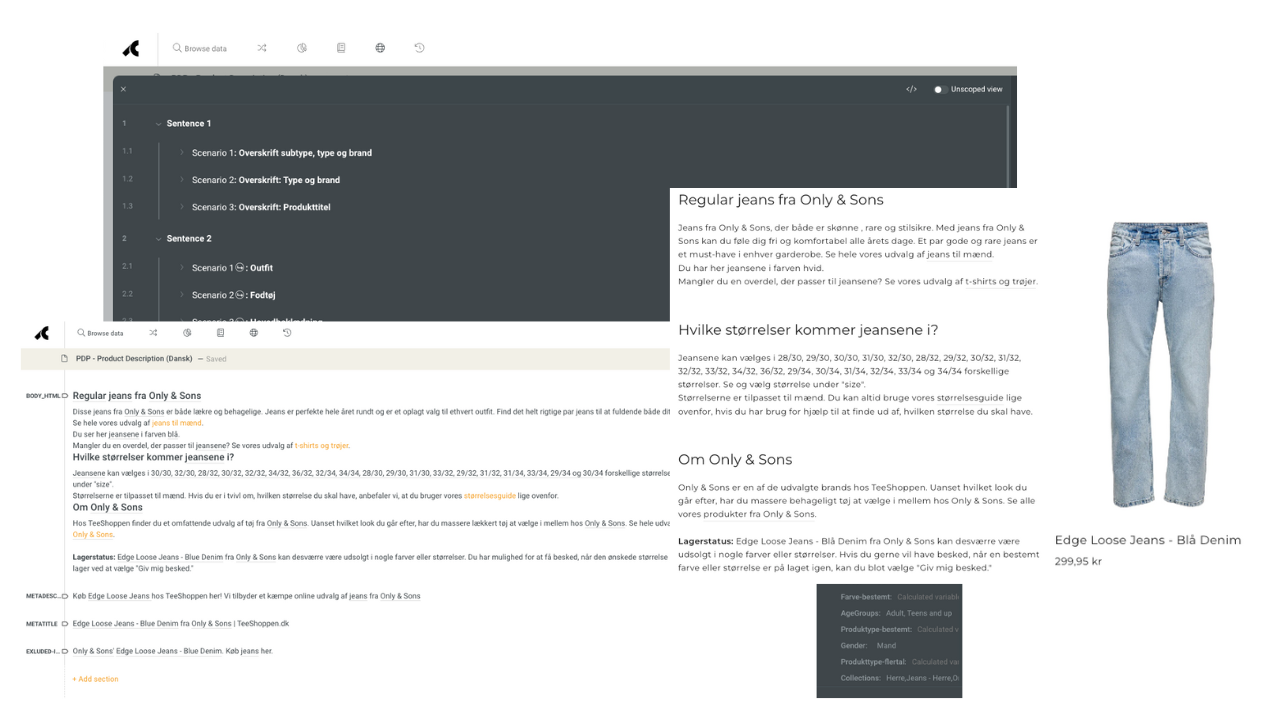This screenshot has width=1280, height=720.
Task: Click the Farve-bestemt row in dark data panel
Action: (899, 597)
